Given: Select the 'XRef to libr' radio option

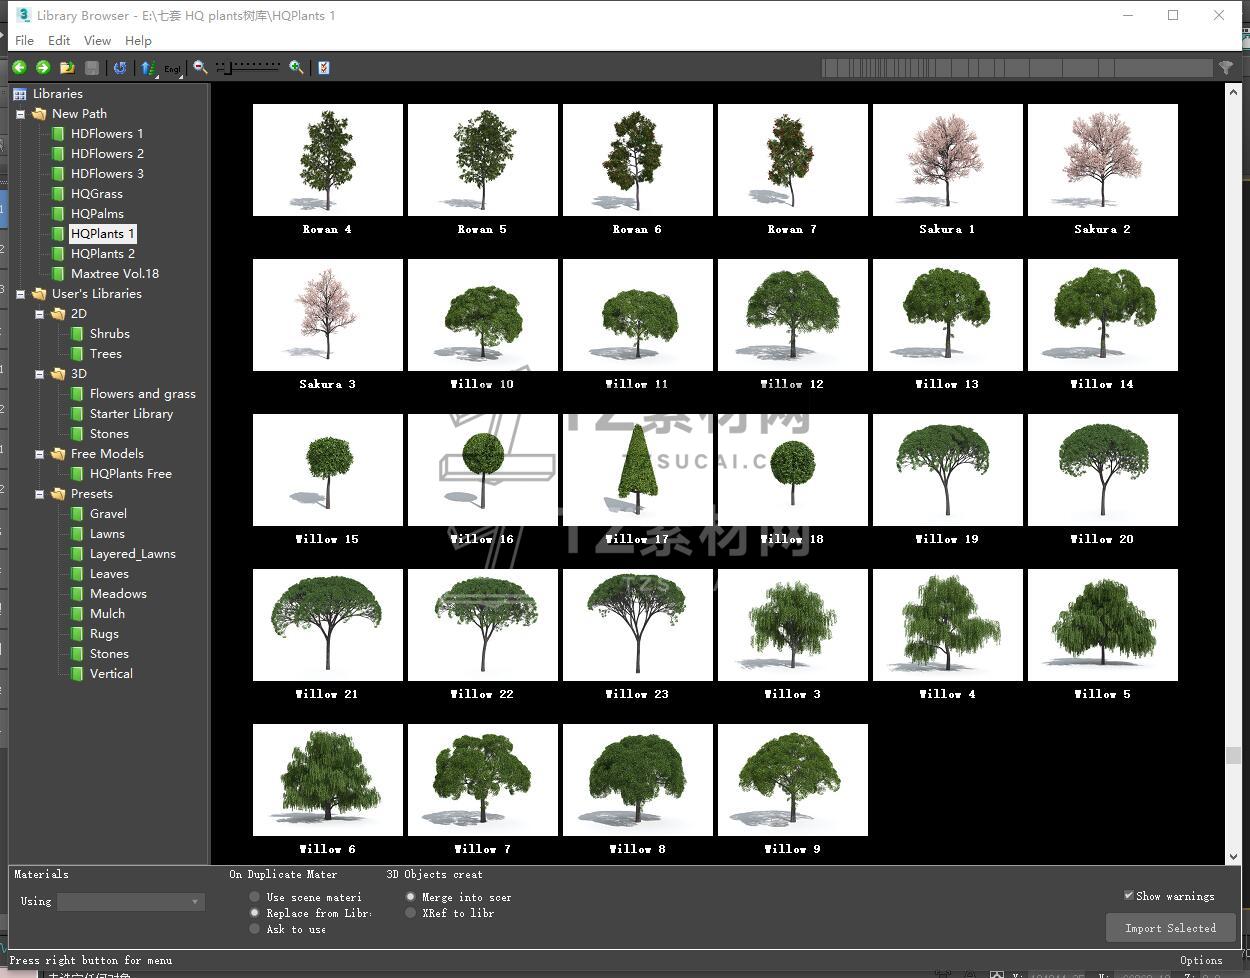Looking at the screenshot, I should [x=410, y=913].
